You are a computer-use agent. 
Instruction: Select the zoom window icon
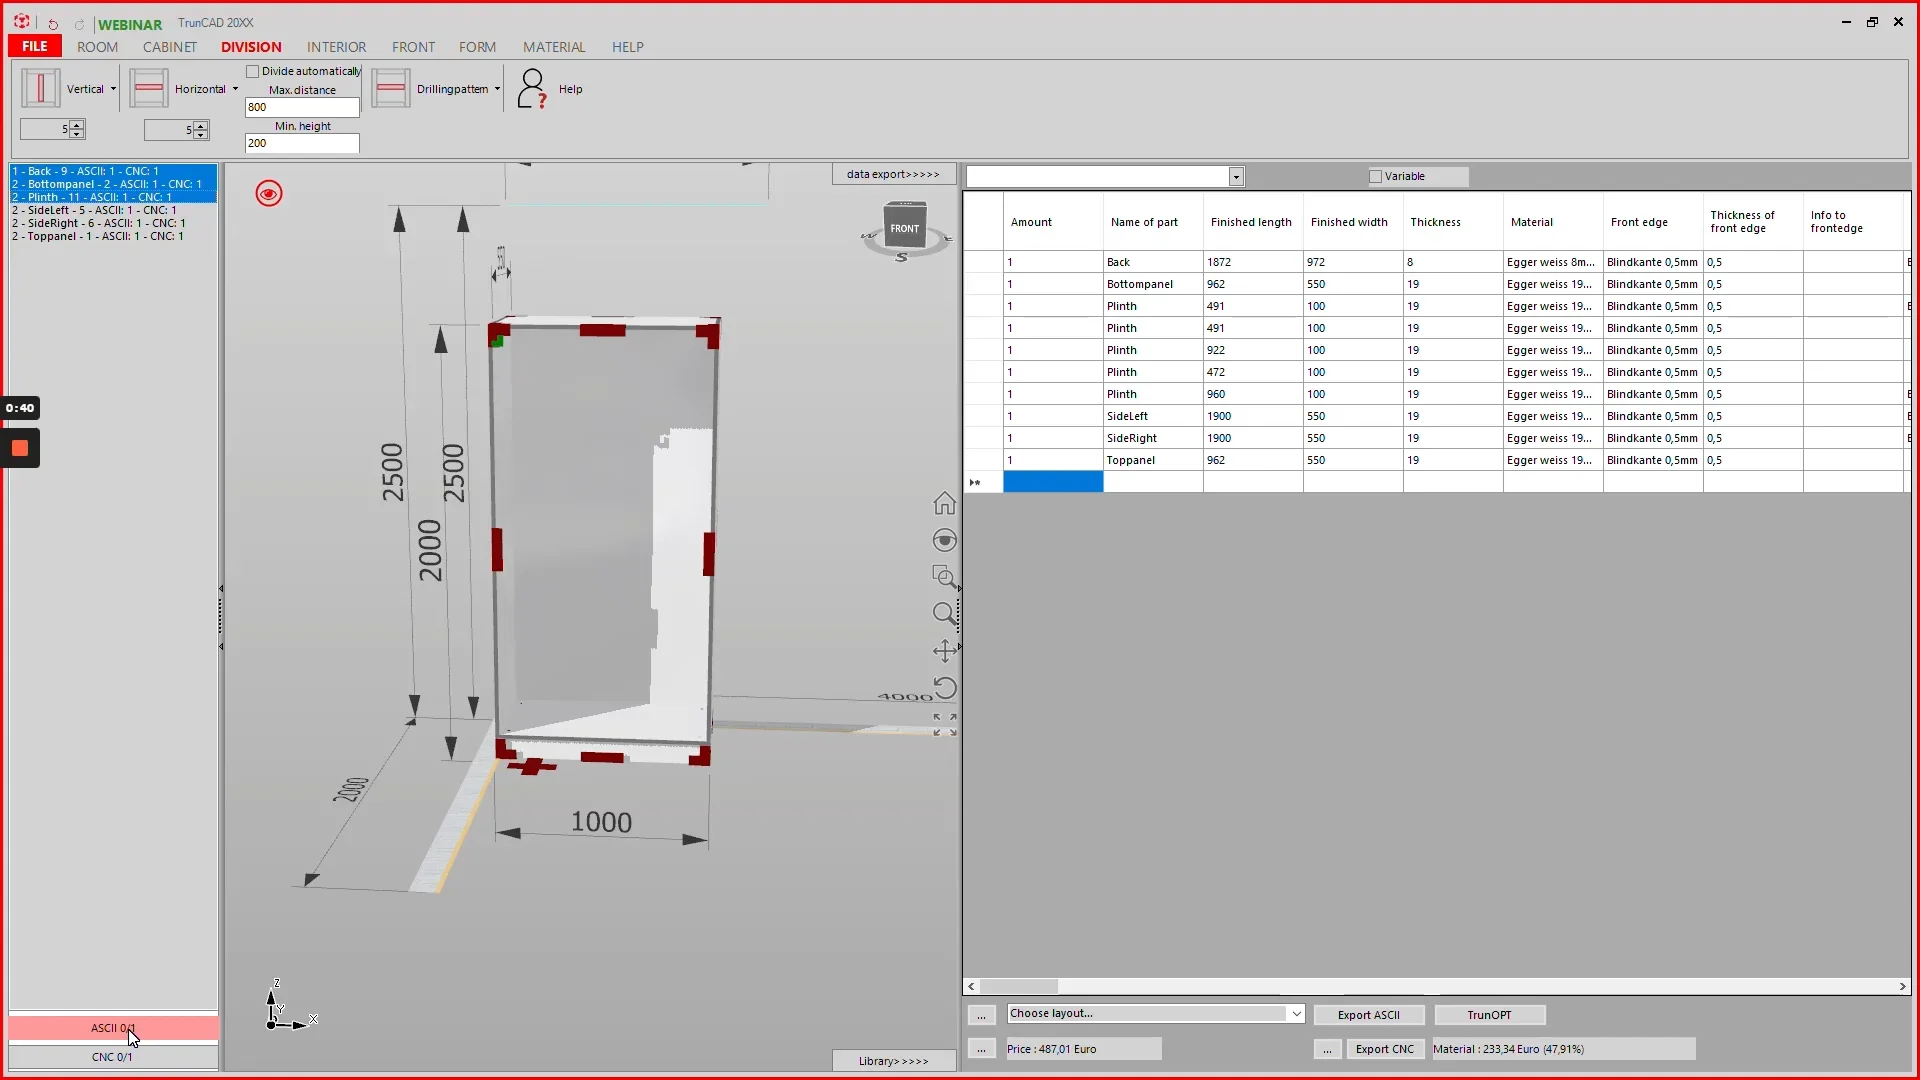[944, 577]
